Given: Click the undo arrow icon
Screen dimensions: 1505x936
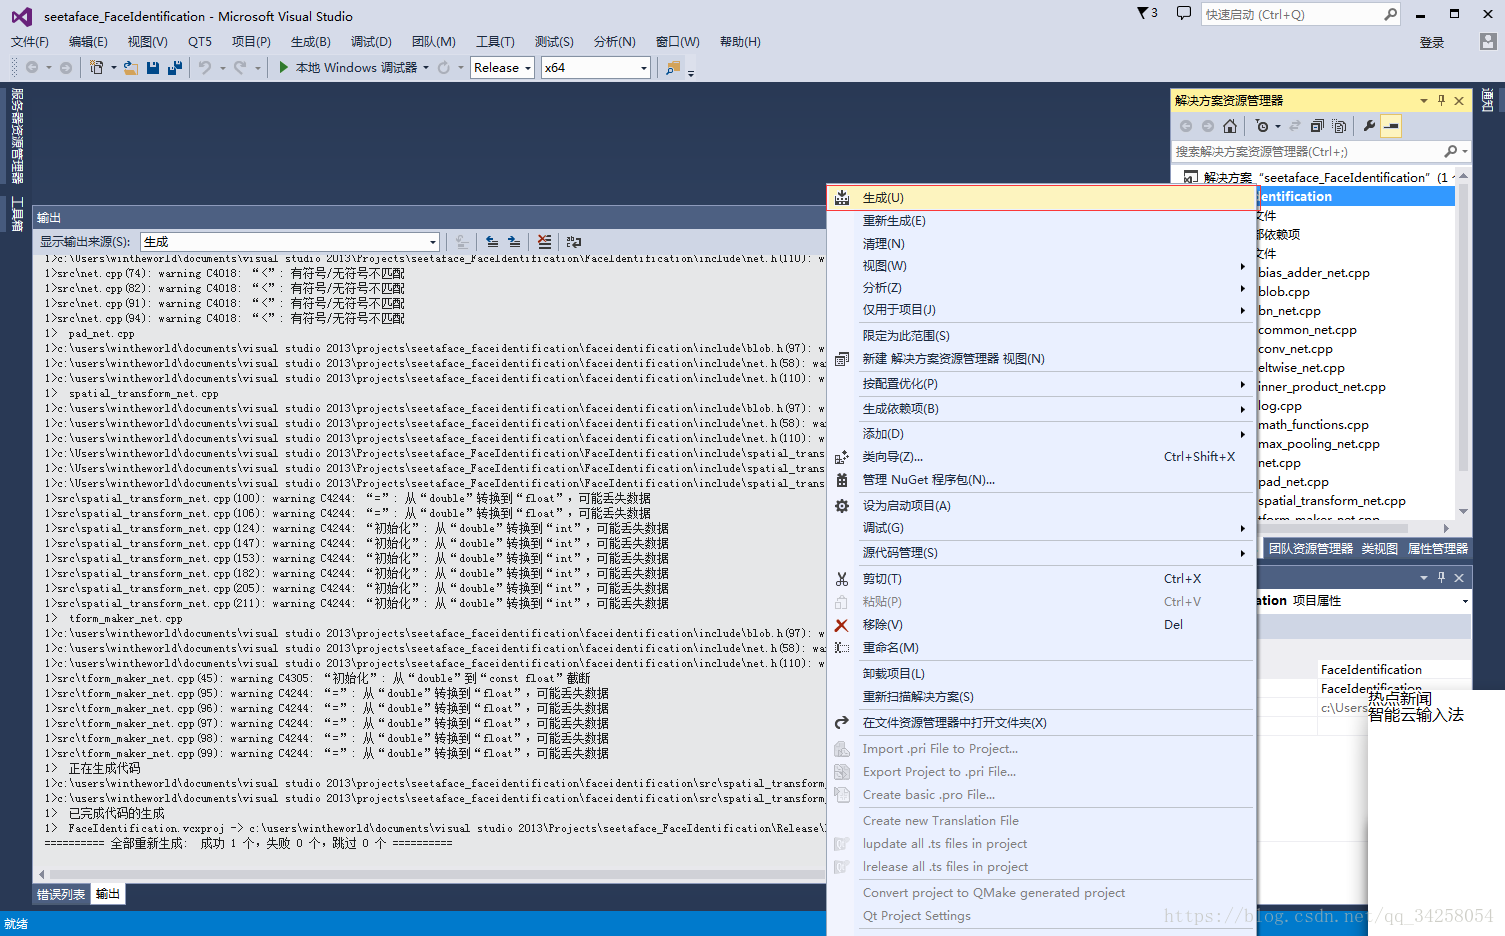Looking at the screenshot, I should 205,67.
